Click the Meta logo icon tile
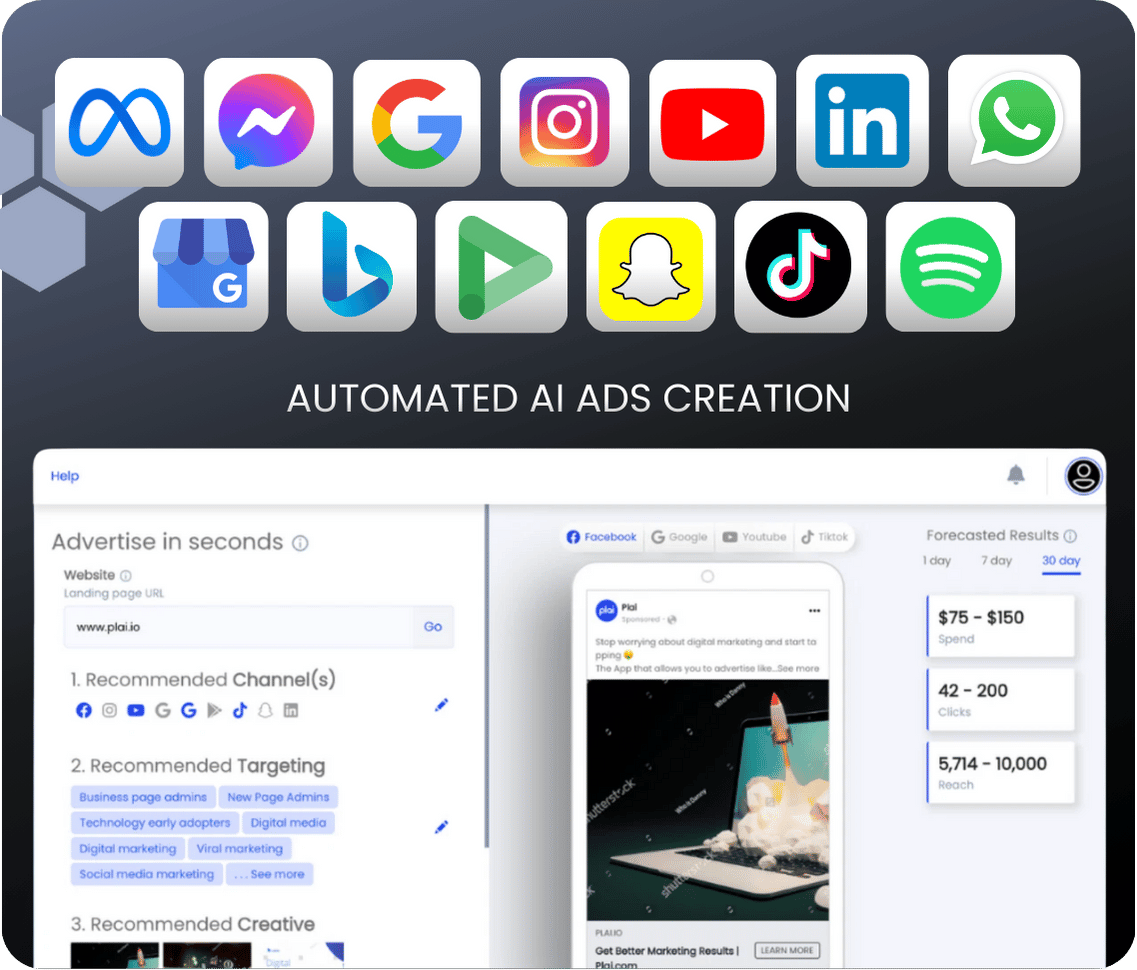Image resolution: width=1137 pixels, height=970 pixels. pyautogui.click(x=119, y=122)
